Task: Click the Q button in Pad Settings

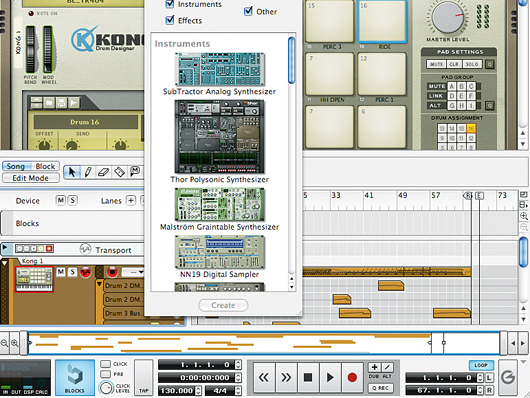Action: [x=489, y=64]
